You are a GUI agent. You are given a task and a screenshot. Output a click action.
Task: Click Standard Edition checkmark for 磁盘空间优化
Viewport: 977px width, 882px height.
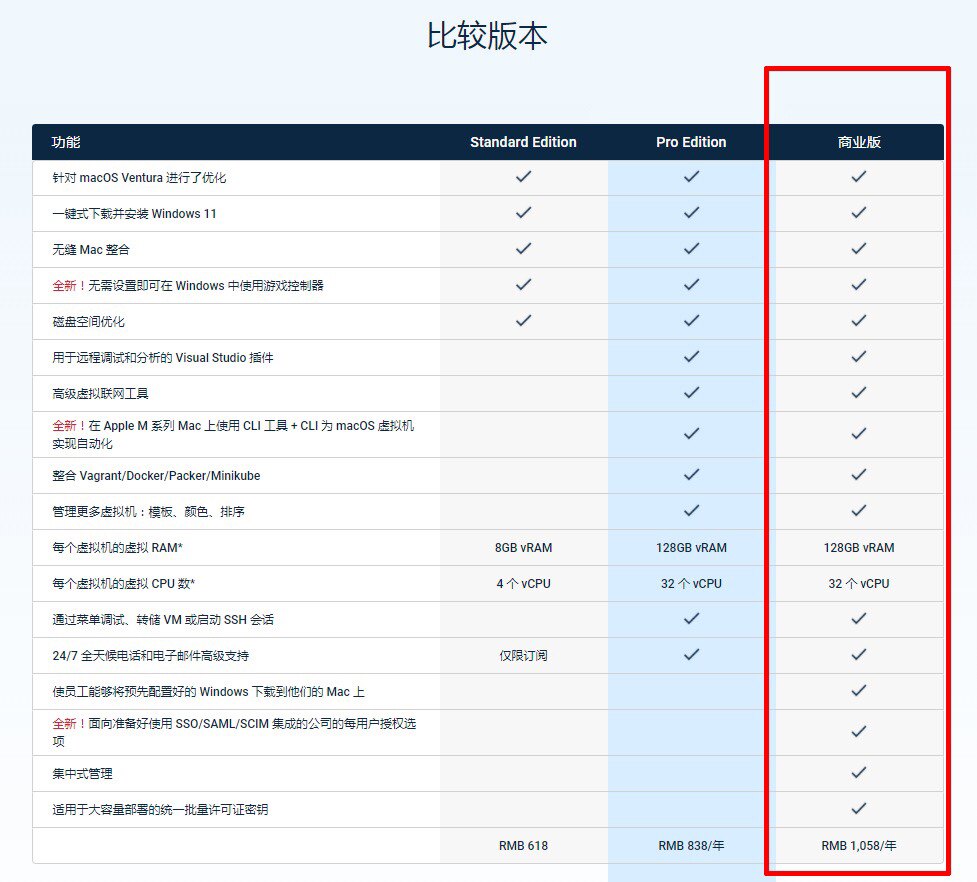523,321
